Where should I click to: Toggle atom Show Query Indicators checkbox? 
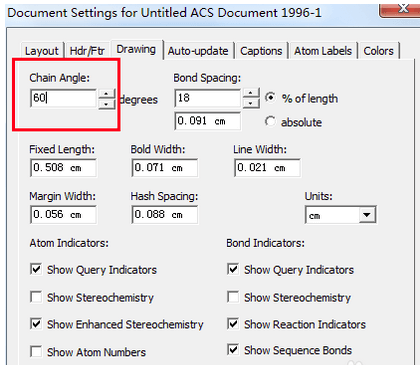point(36,269)
